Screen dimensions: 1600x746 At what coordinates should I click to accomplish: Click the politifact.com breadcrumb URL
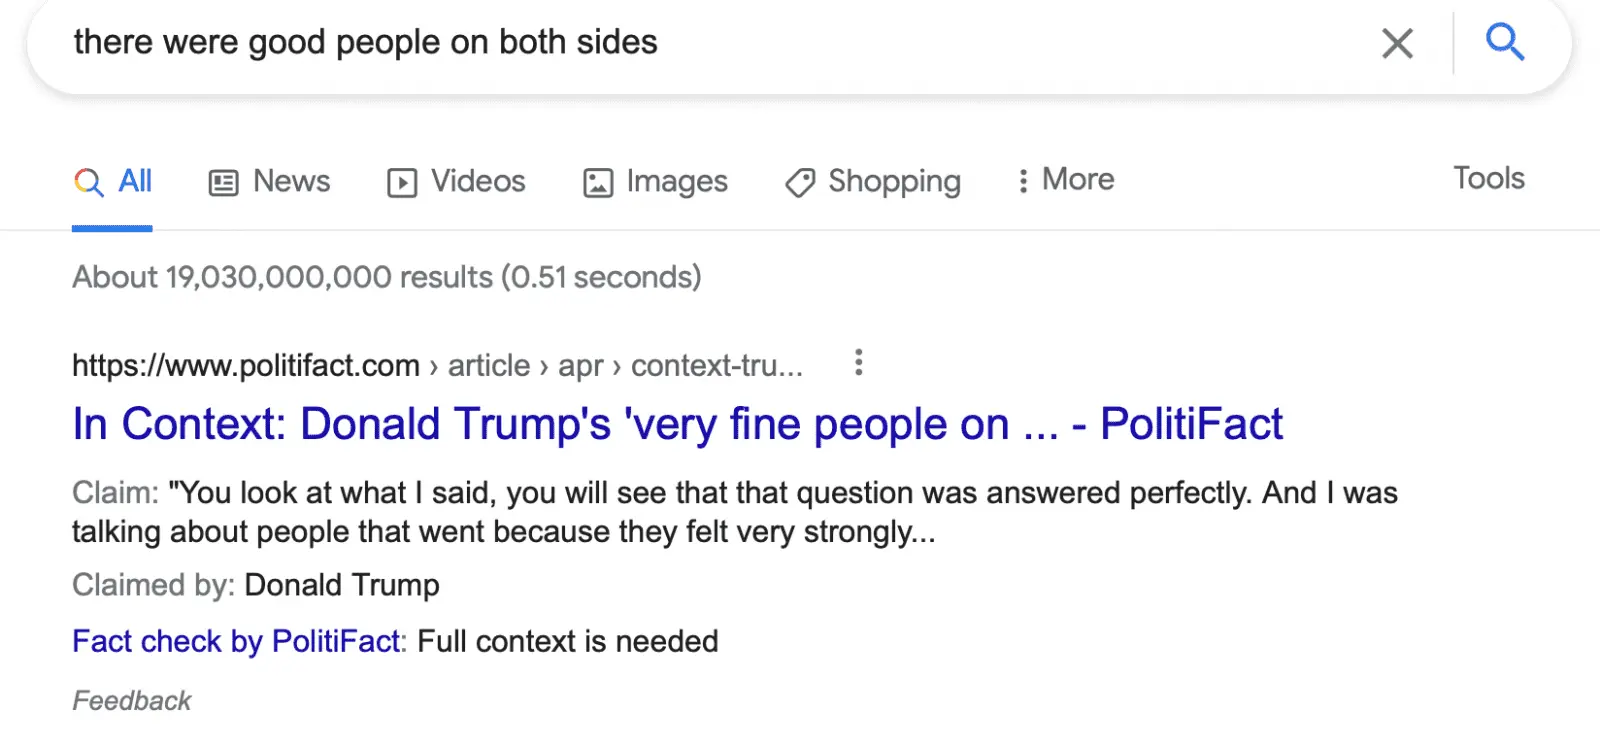point(245,364)
